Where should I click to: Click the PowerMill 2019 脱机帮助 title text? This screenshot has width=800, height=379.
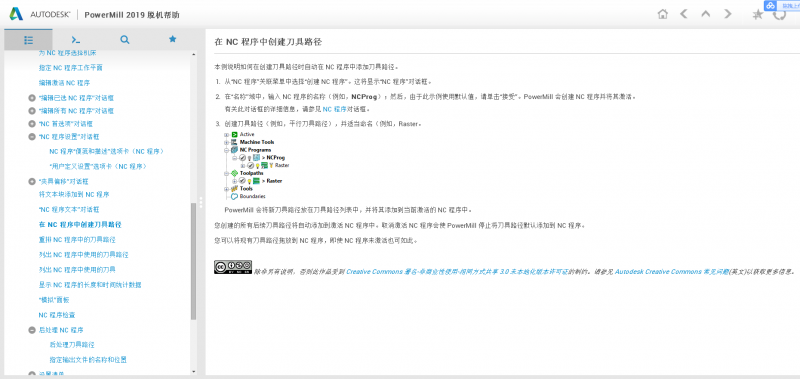pyautogui.click(x=132, y=15)
